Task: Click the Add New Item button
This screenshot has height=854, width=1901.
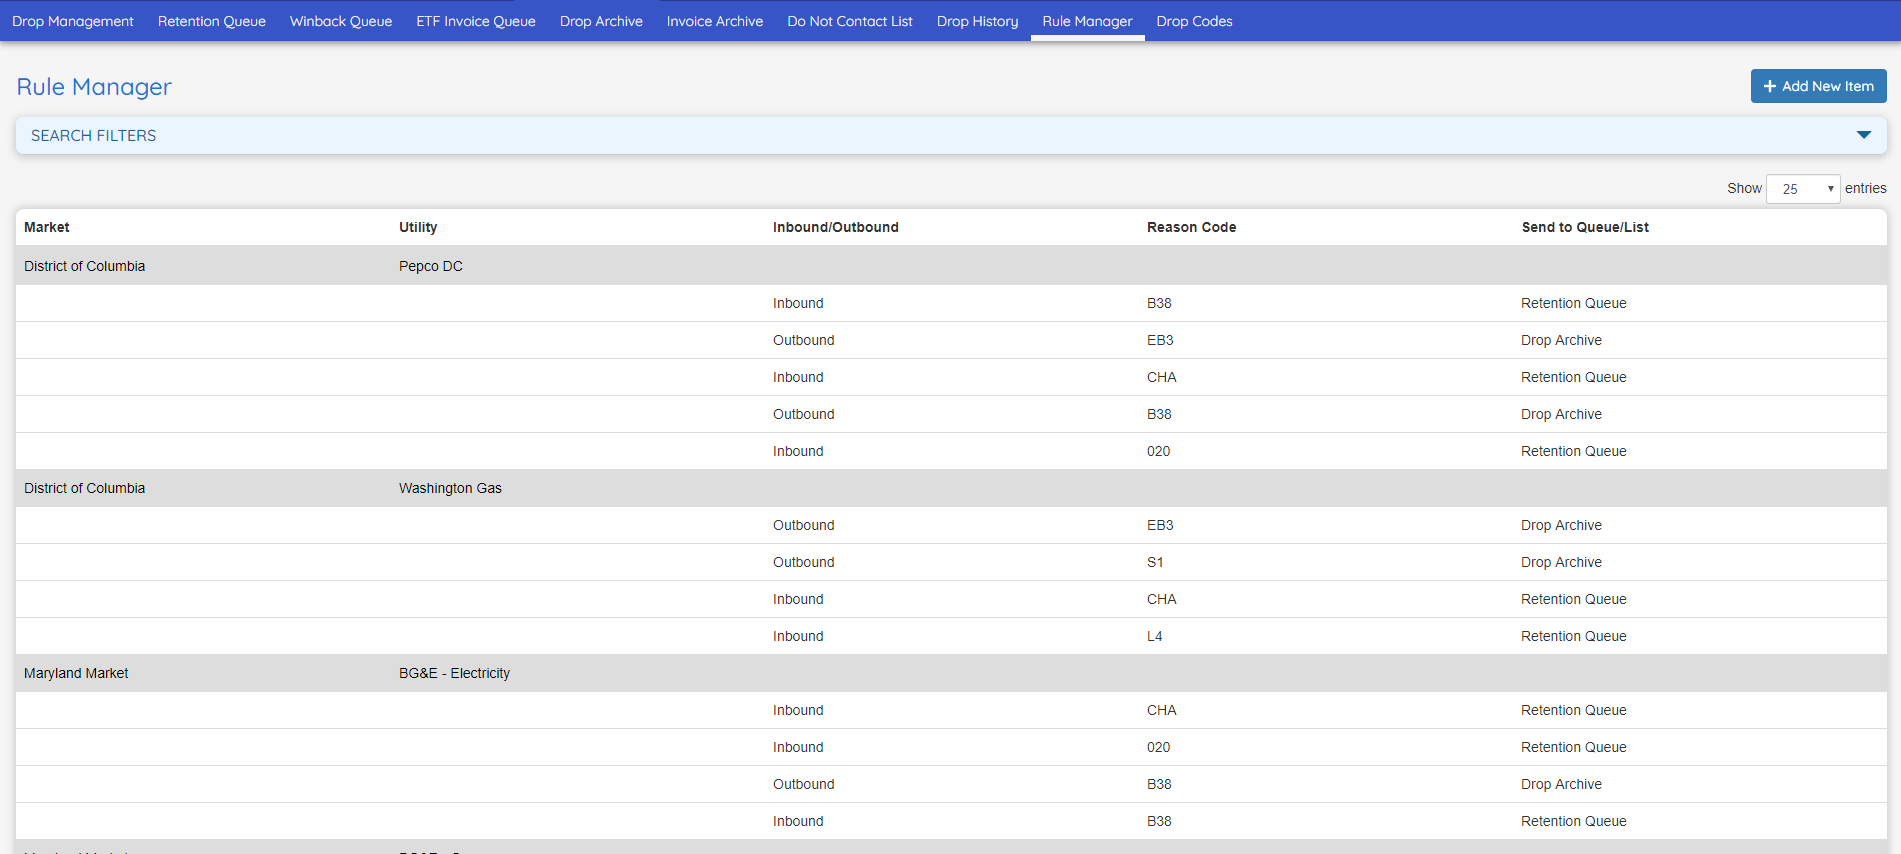Action: pyautogui.click(x=1818, y=86)
